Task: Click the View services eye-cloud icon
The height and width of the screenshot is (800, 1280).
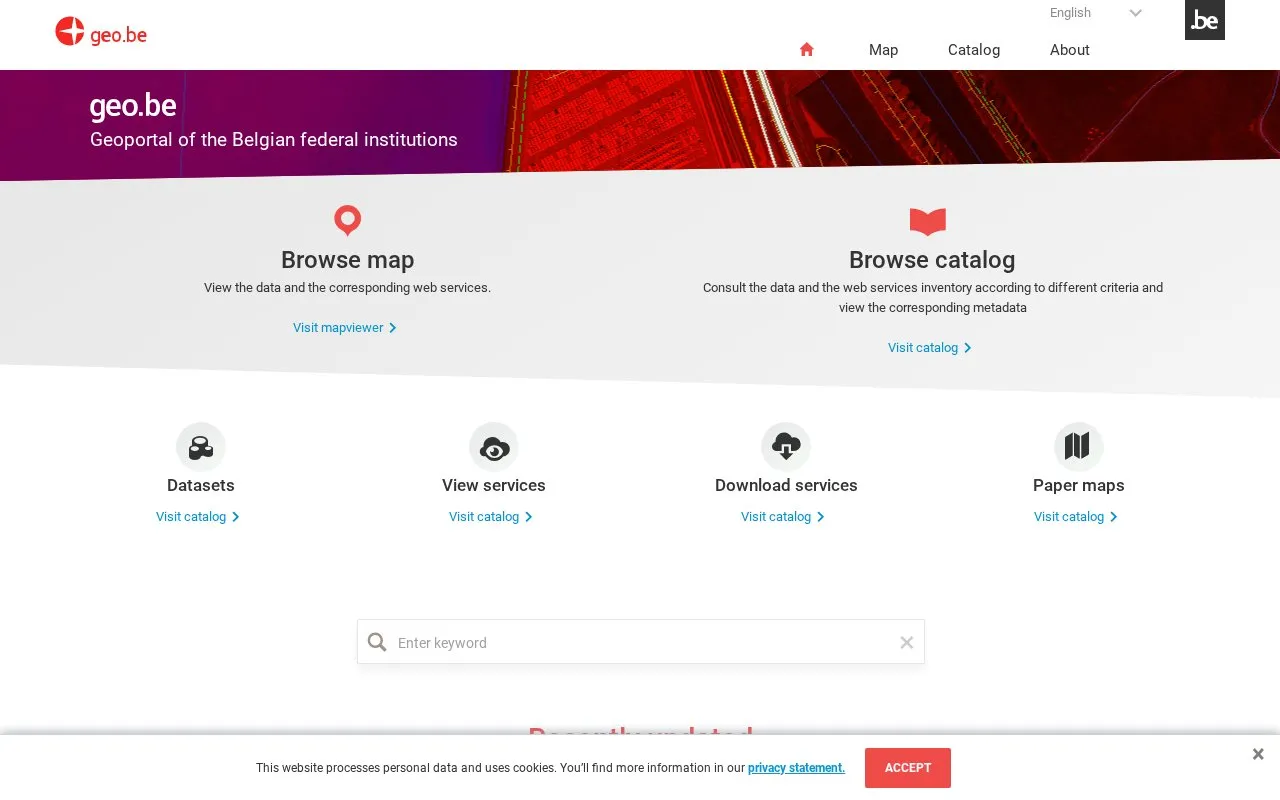Action: [494, 447]
